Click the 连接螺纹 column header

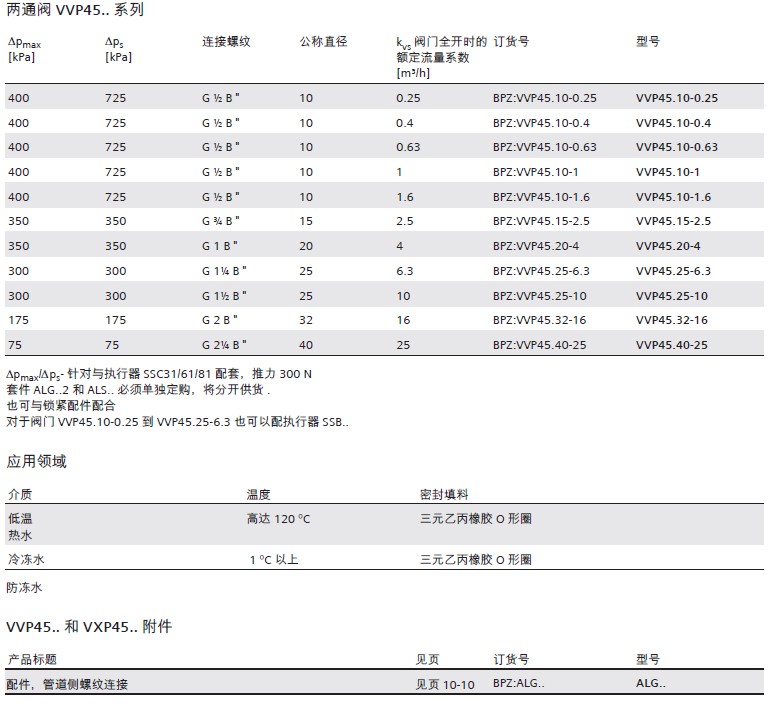click(226, 42)
